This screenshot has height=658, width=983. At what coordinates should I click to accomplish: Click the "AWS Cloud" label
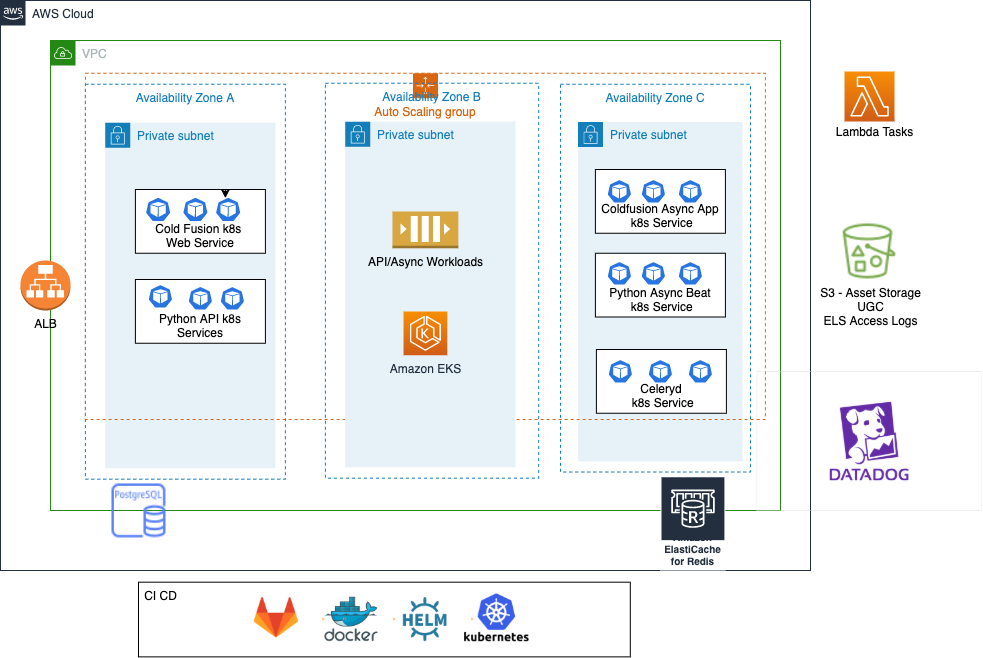pyautogui.click(x=63, y=14)
